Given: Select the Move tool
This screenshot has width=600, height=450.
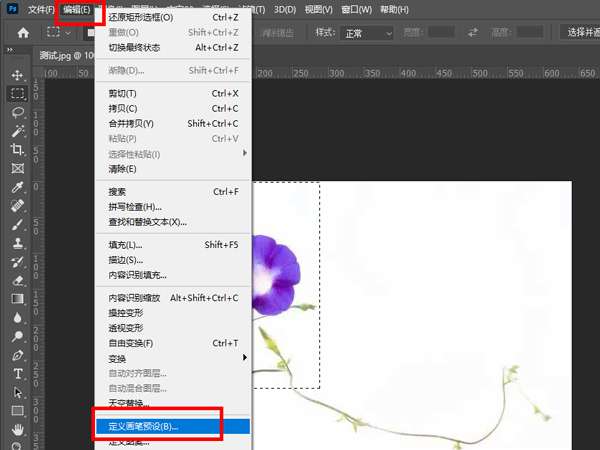Looking at the screenshot, I should coord(17,75).
